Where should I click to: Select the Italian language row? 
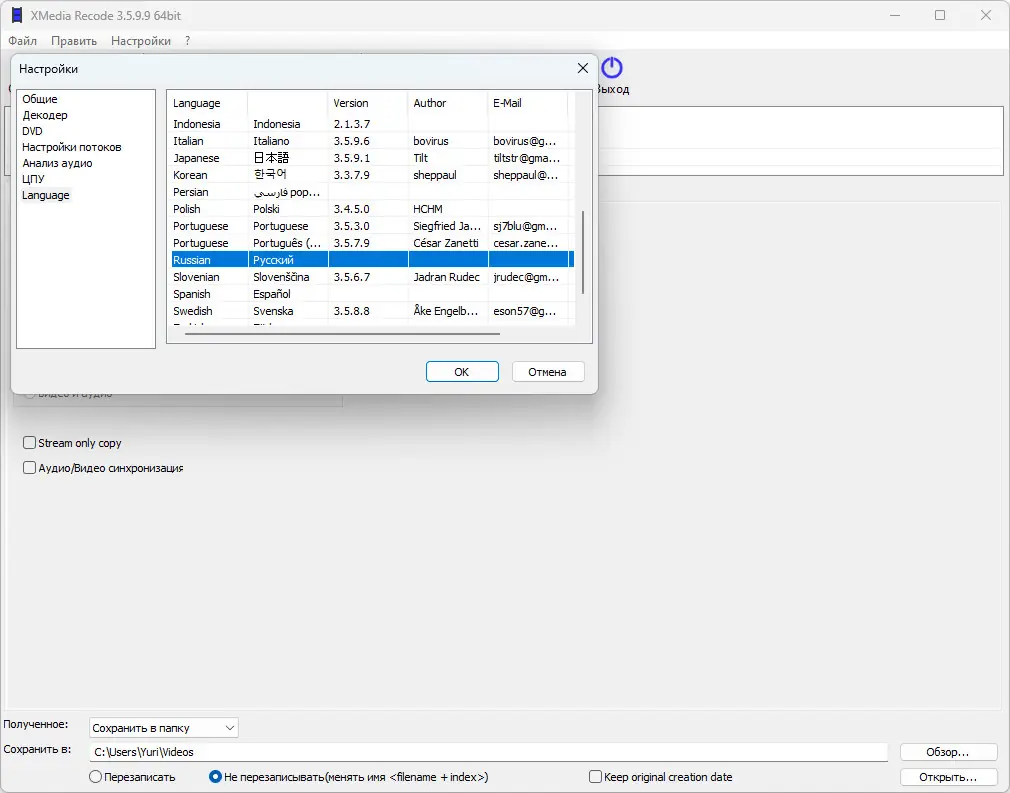point(371,141)
